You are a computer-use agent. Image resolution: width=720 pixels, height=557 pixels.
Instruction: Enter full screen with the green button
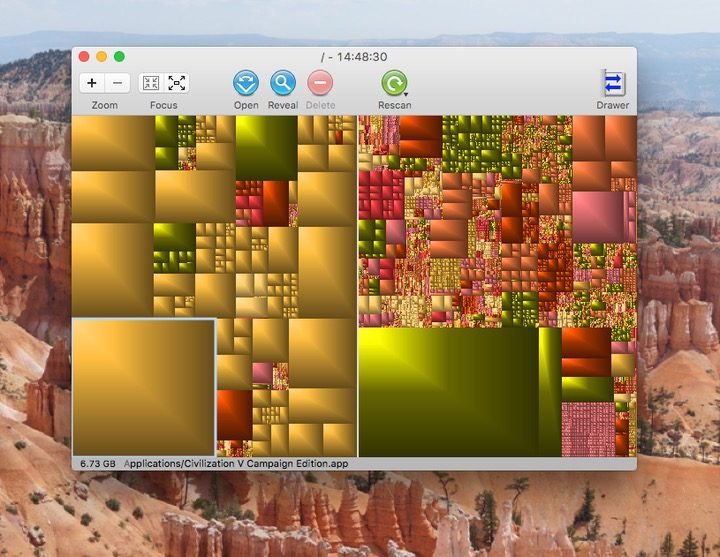(119, 57)
